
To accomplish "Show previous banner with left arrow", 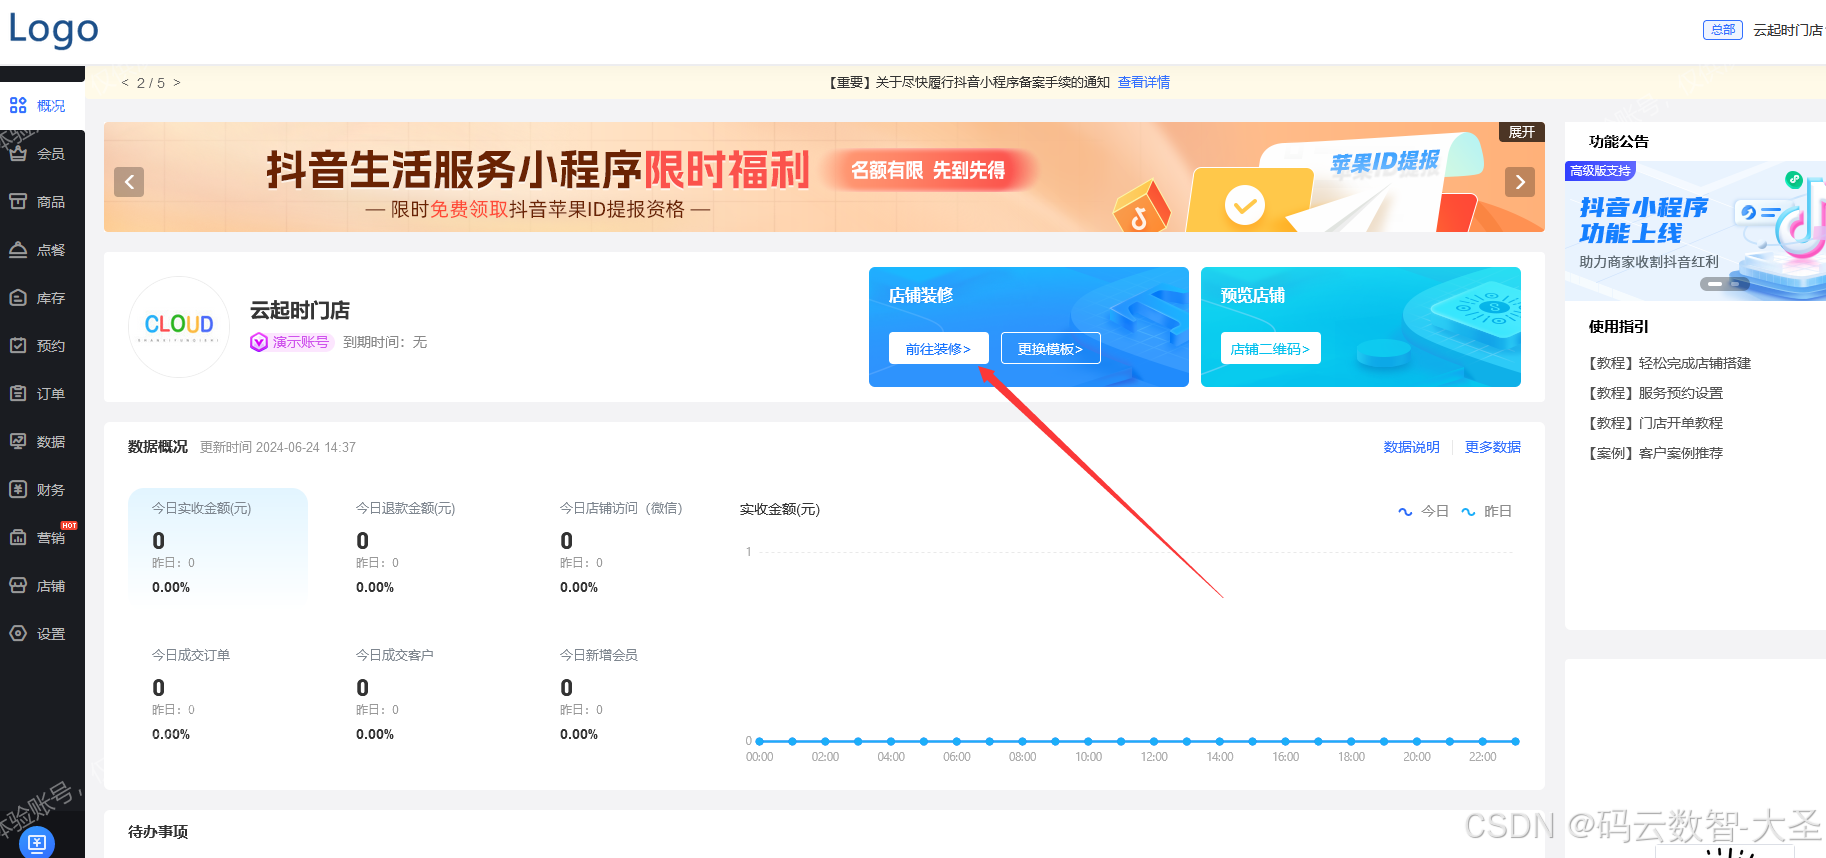I will point(129,181).
